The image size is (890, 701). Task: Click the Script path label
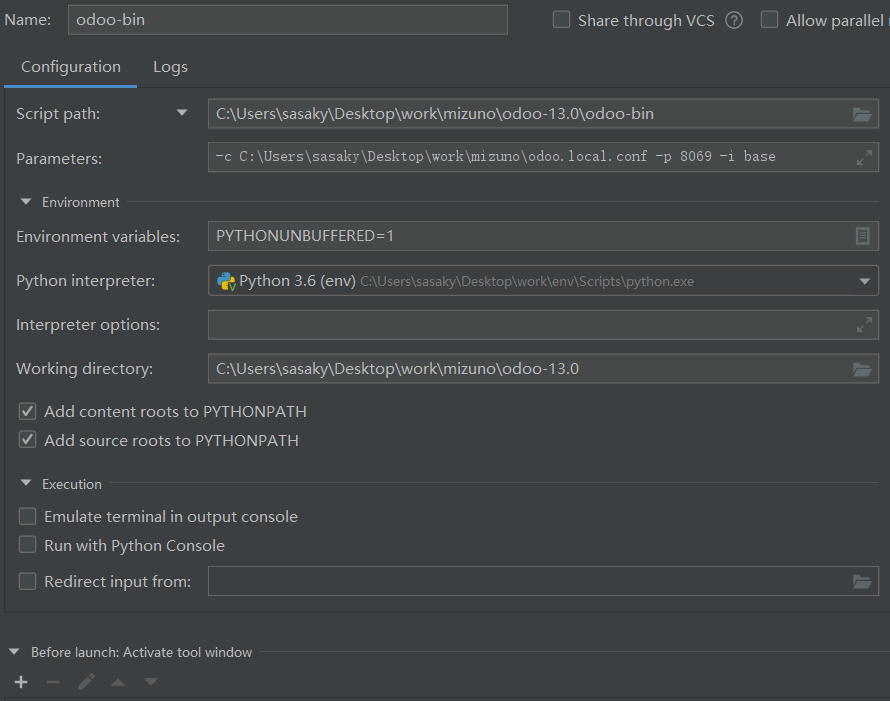(x=58, y=114)
